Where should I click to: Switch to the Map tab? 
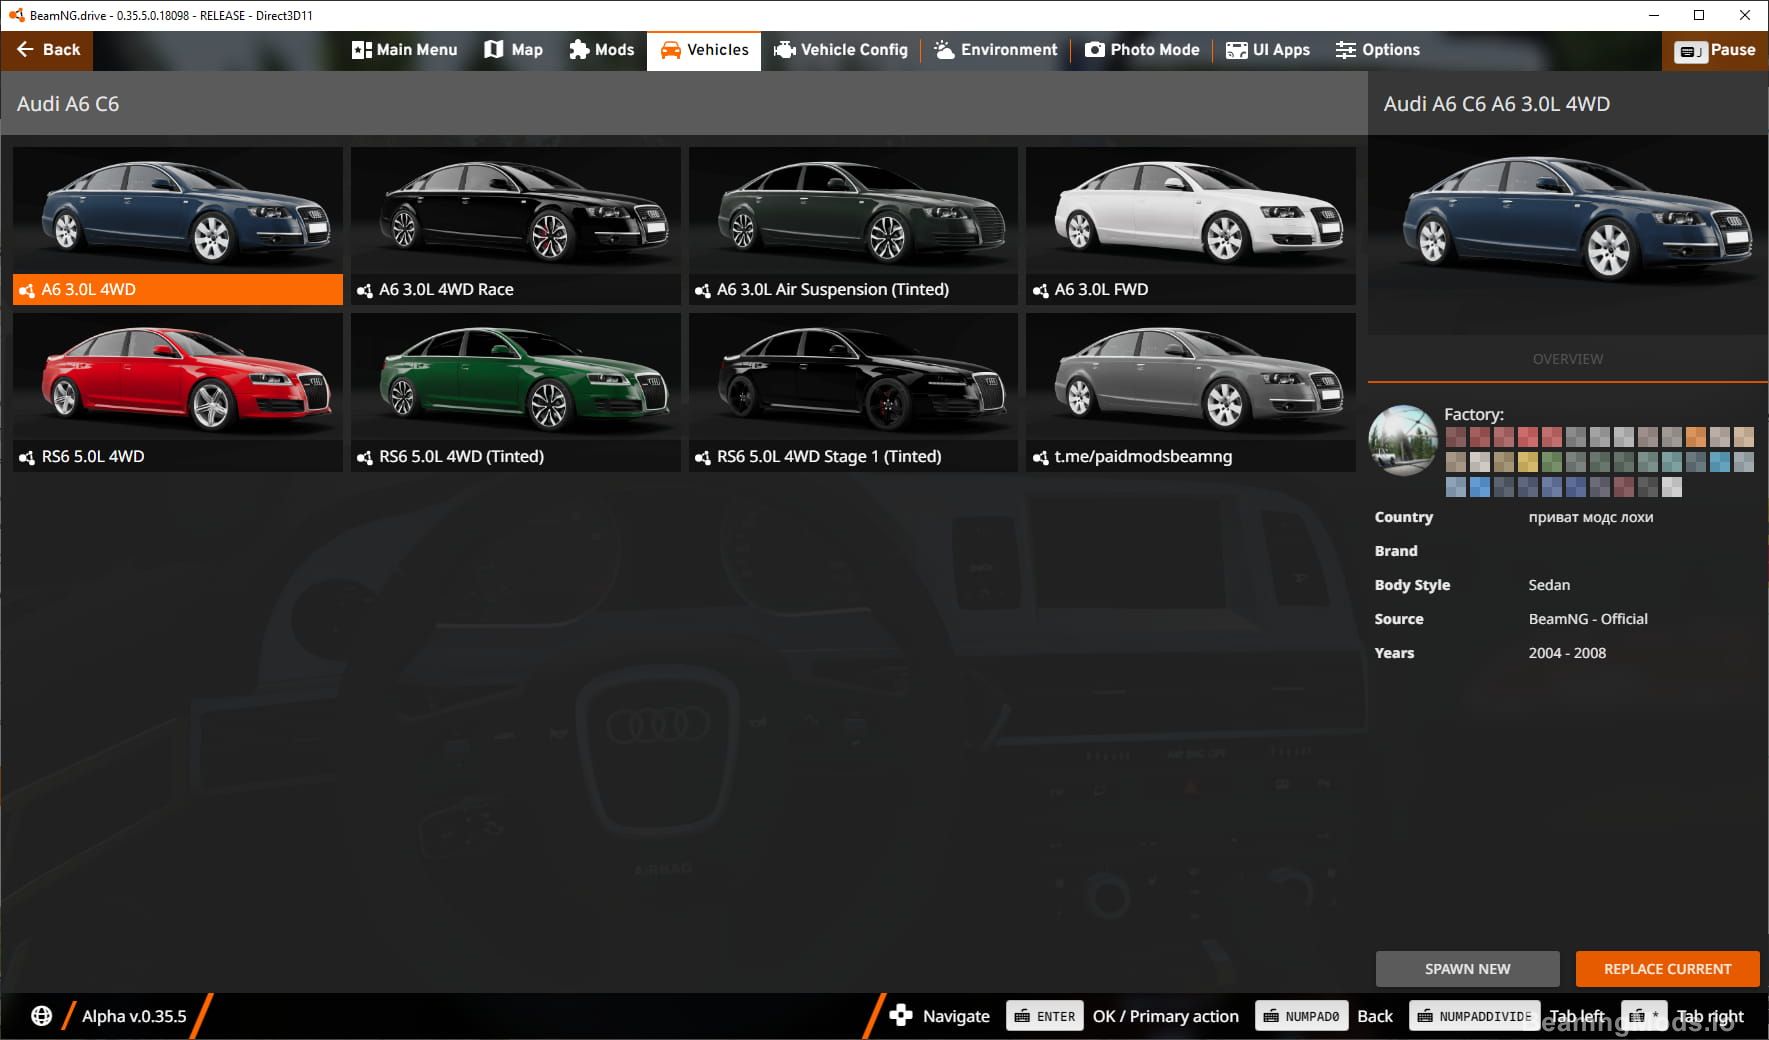[513, 50]
